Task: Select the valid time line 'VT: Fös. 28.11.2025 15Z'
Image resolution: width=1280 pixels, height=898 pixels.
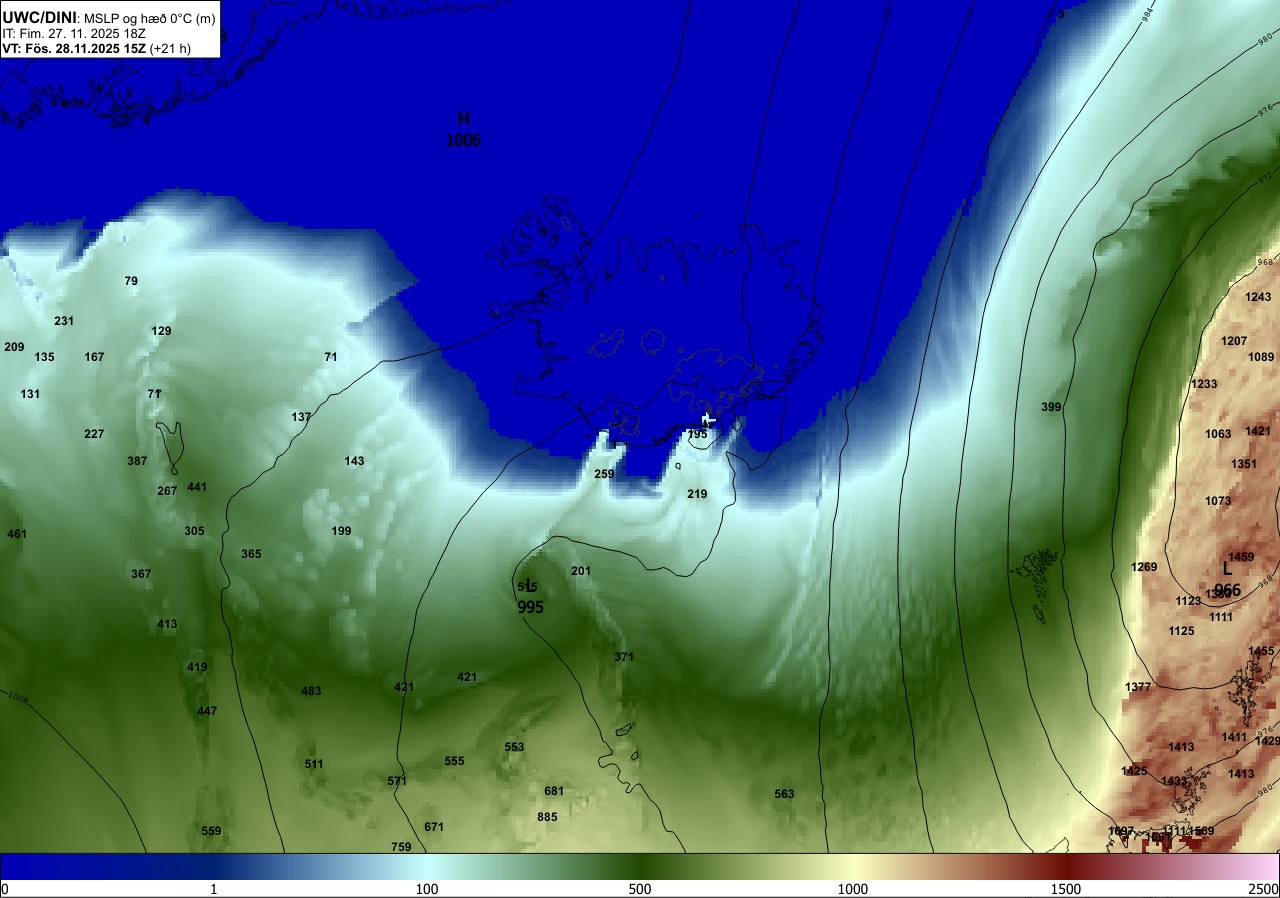Action: pyautogui.click(x=75, y=48)
